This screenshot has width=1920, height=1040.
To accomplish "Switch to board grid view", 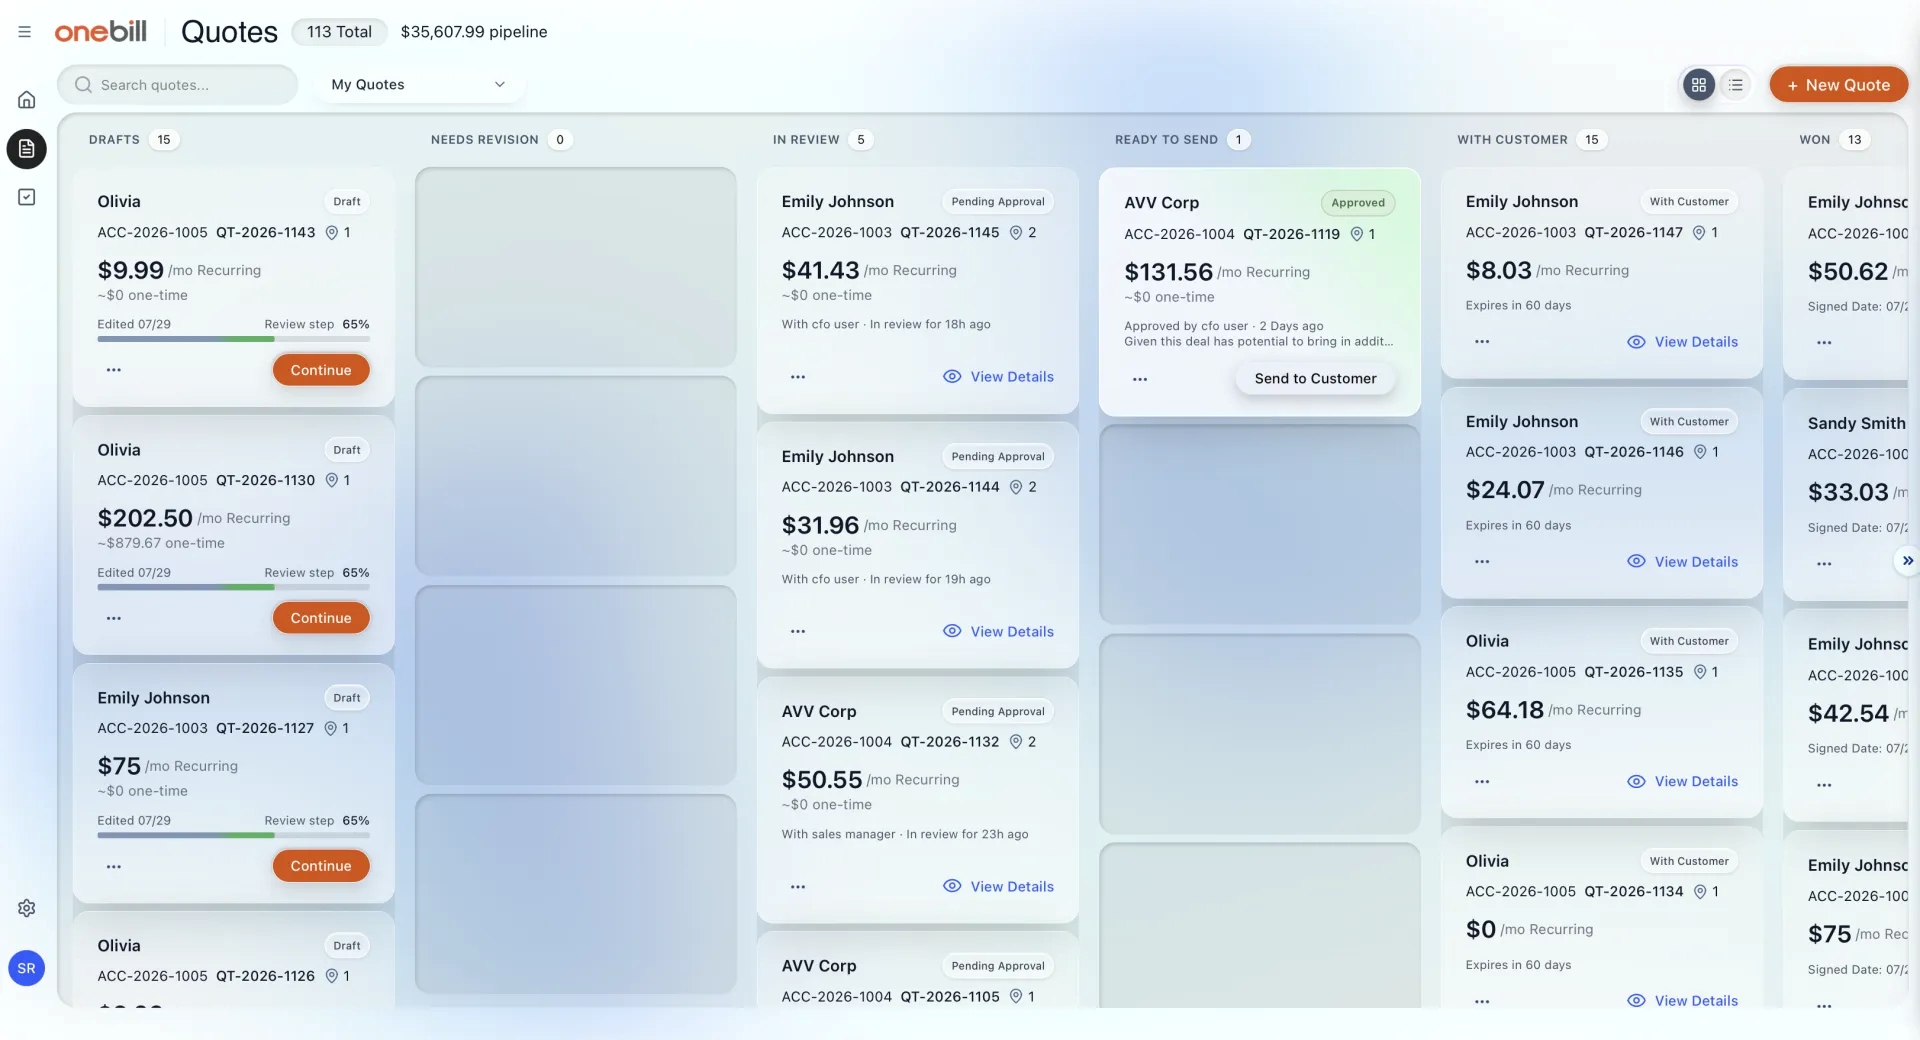I will [x=1699, y=85].
